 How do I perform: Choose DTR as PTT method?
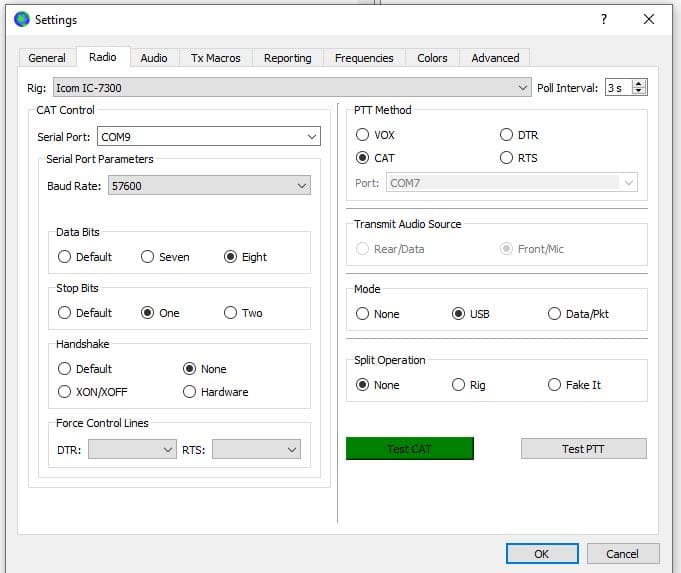519,135
